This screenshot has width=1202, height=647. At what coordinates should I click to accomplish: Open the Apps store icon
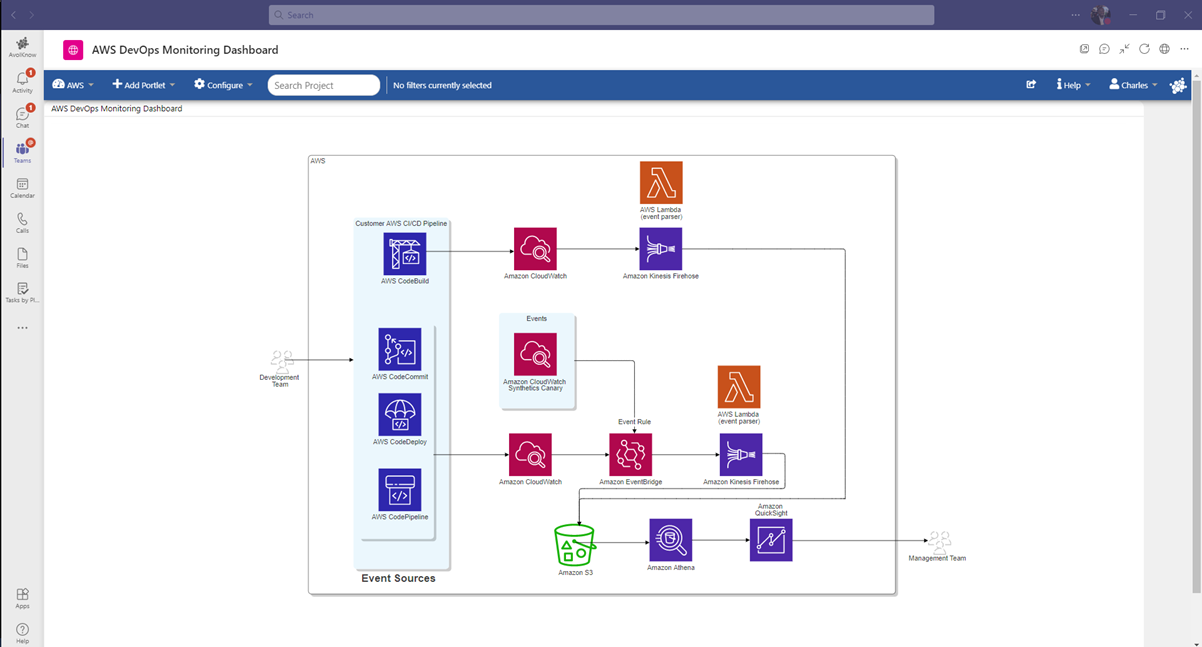(22, 598)
